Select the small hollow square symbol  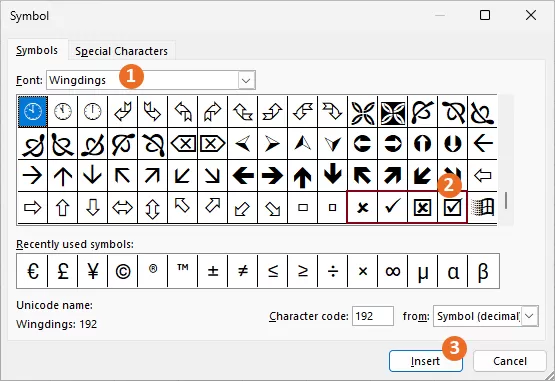[x=332, y=207]
